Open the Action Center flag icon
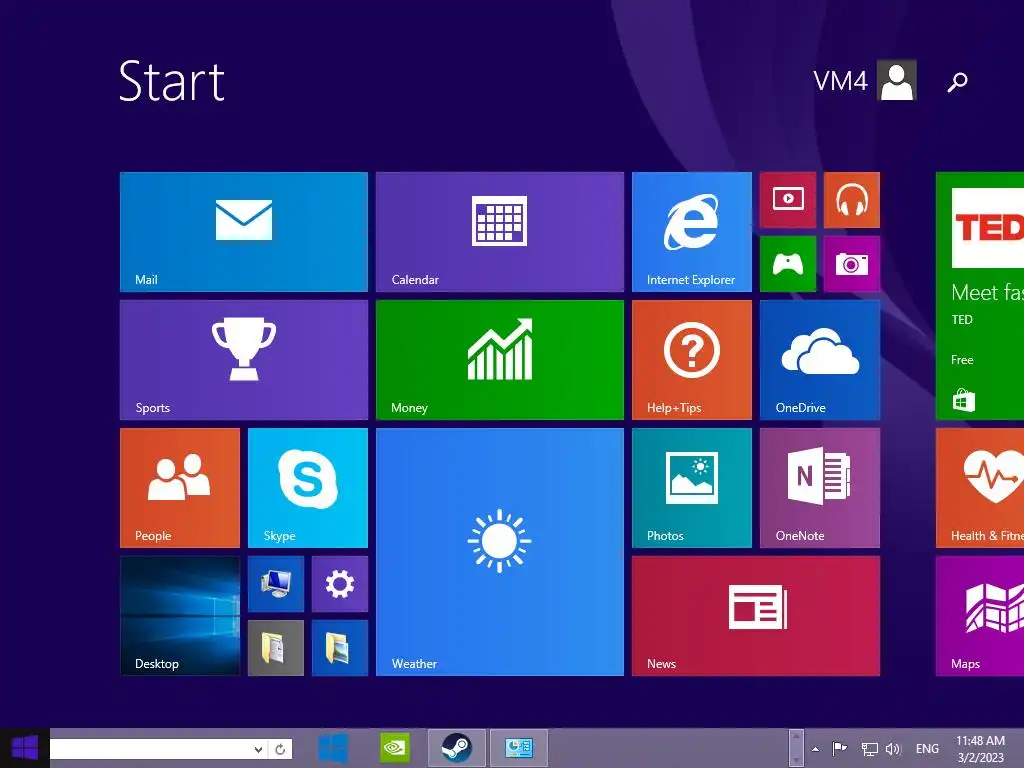The image size is (1024, 768). point(840,749)
